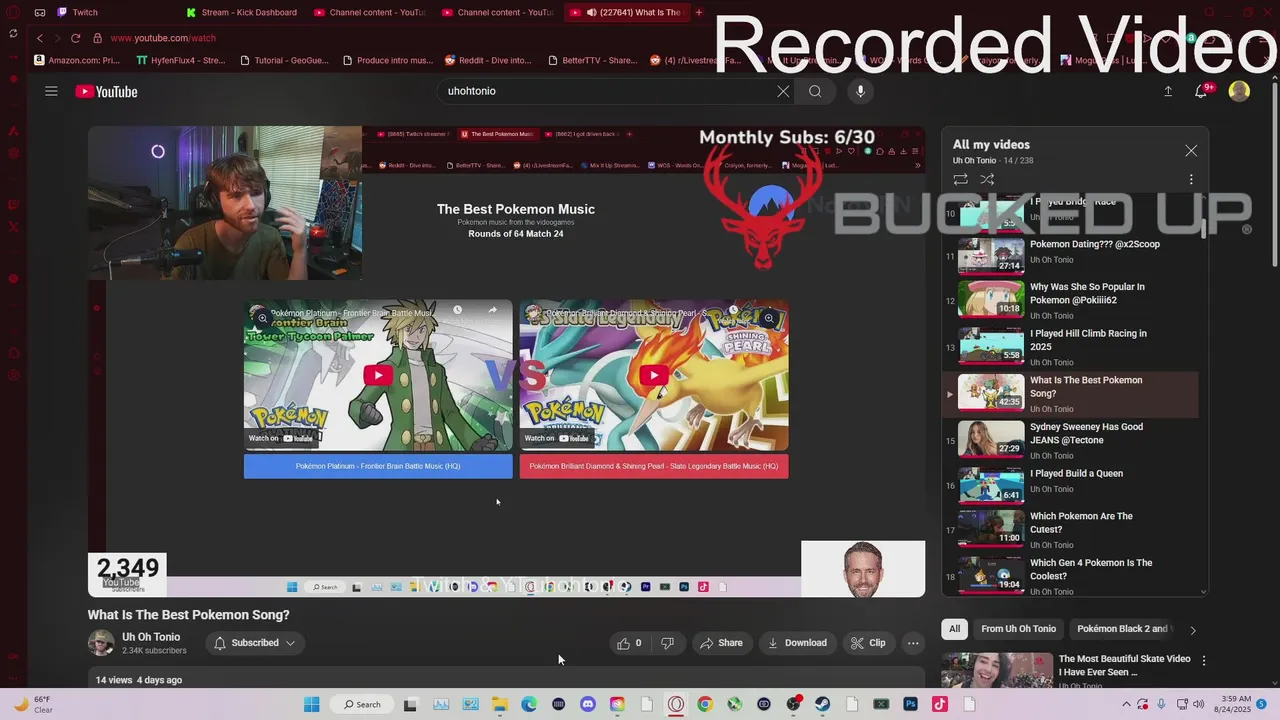Open Google Chrome from the taskbar
This screenshot has width=1280, height=720.
(705, 704)
